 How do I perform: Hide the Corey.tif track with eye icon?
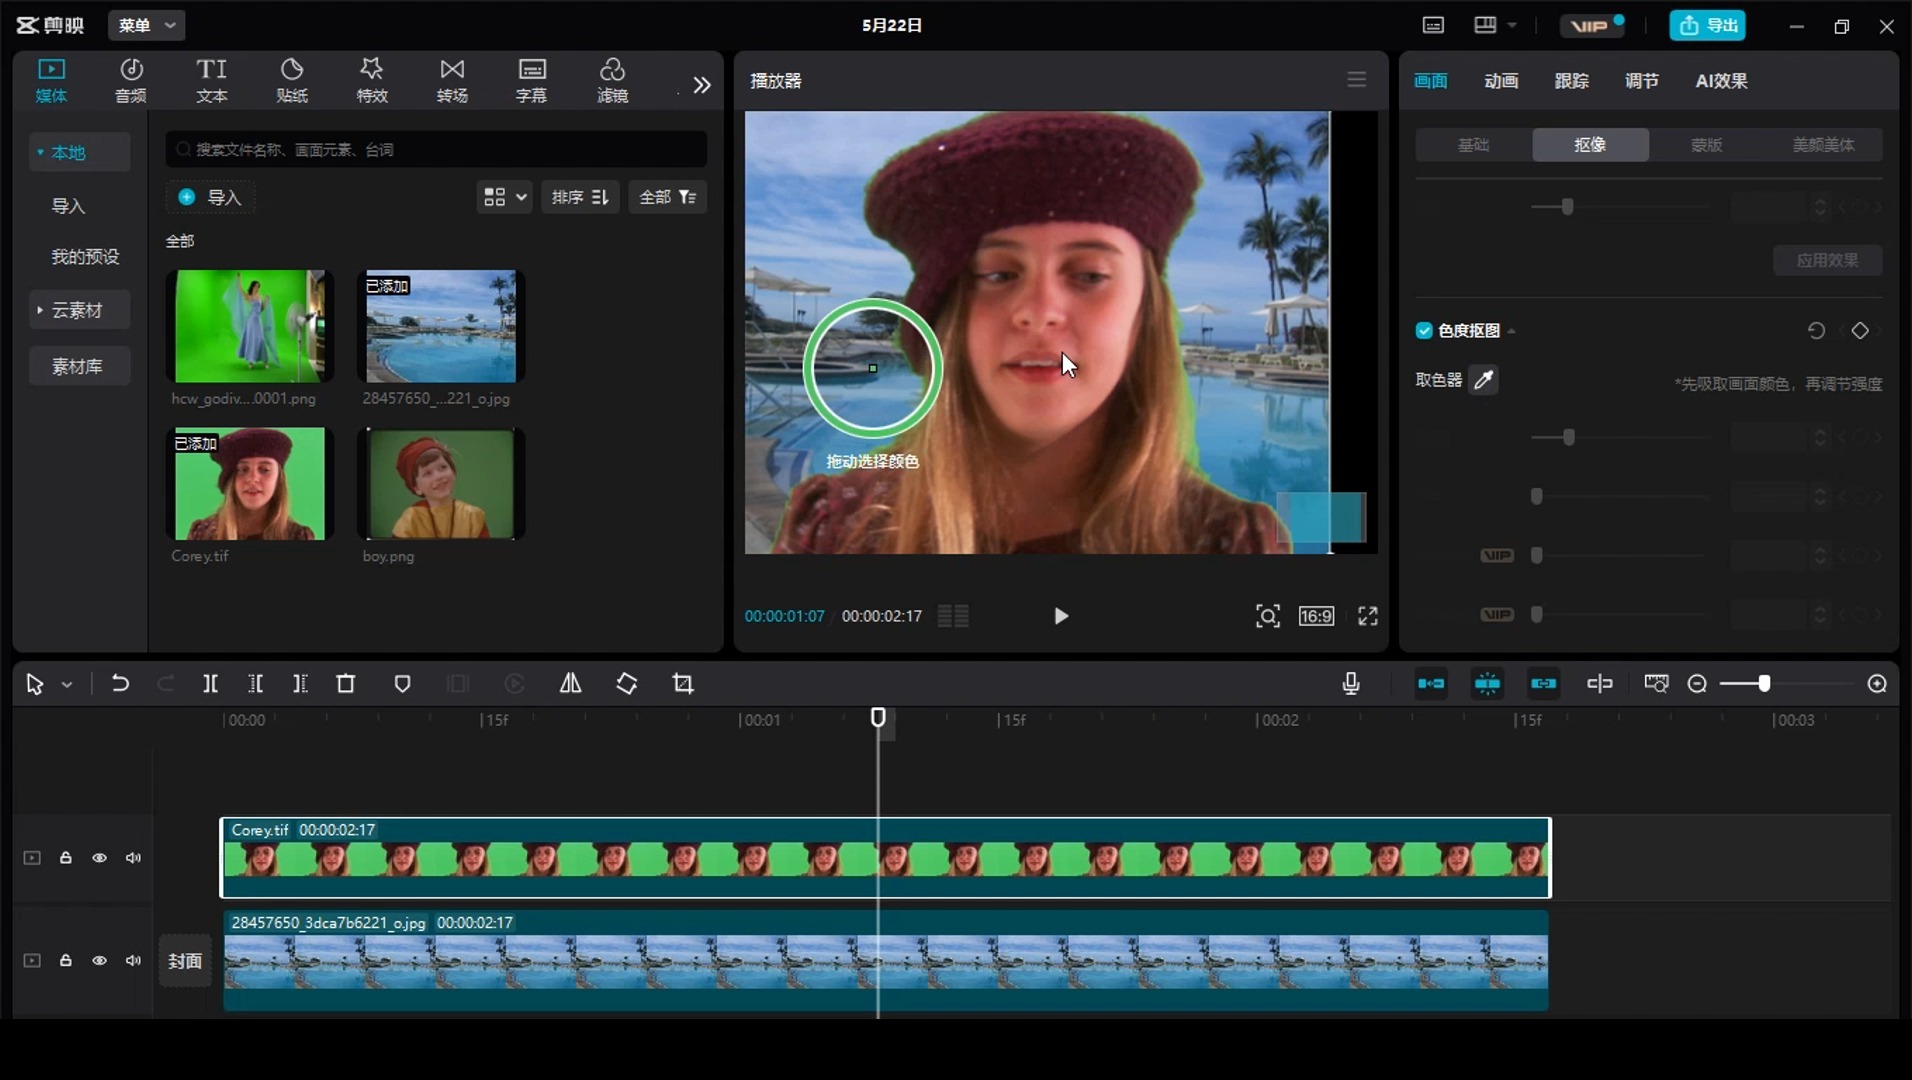coord(100,858)
